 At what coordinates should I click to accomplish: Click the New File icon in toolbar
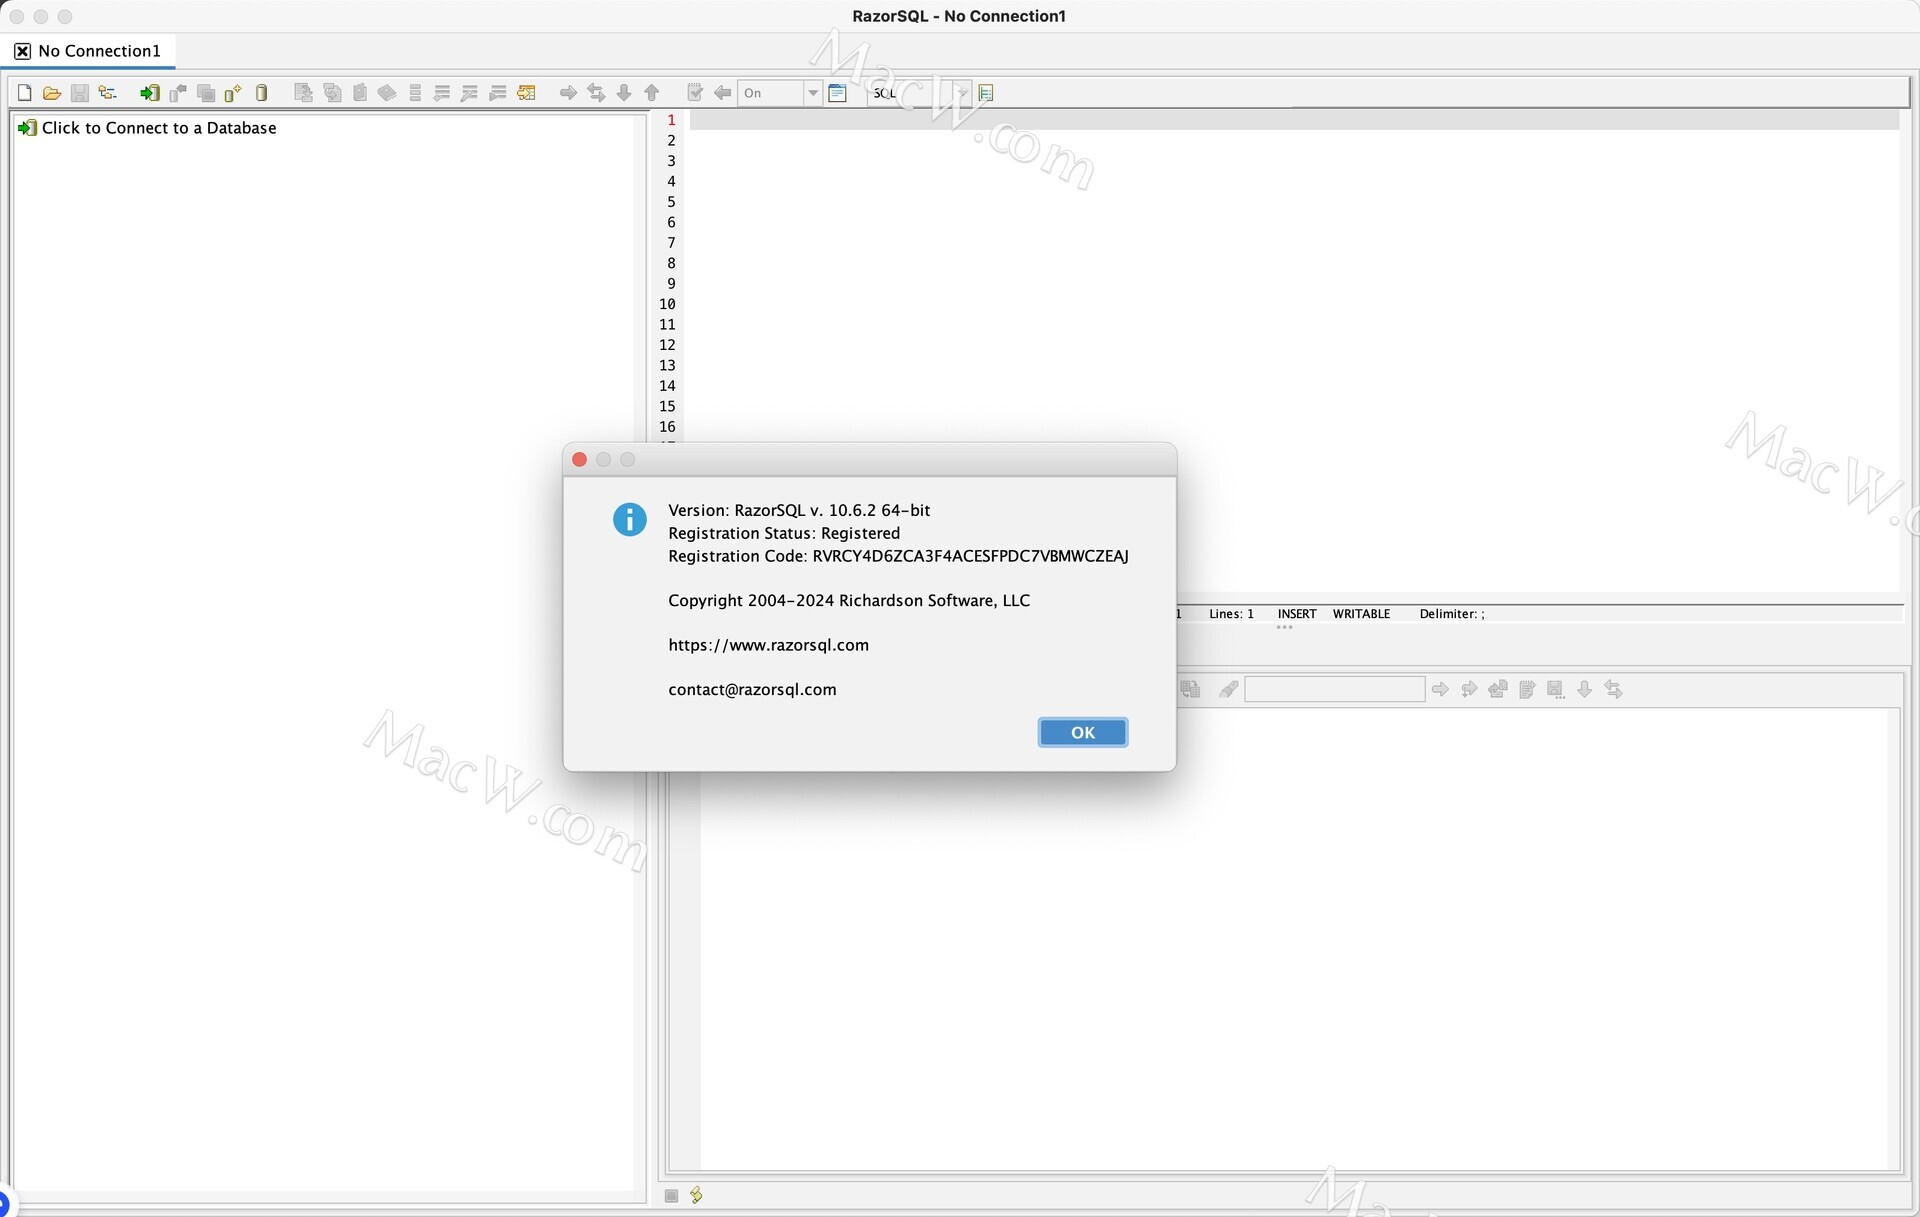tap(25, 93)
